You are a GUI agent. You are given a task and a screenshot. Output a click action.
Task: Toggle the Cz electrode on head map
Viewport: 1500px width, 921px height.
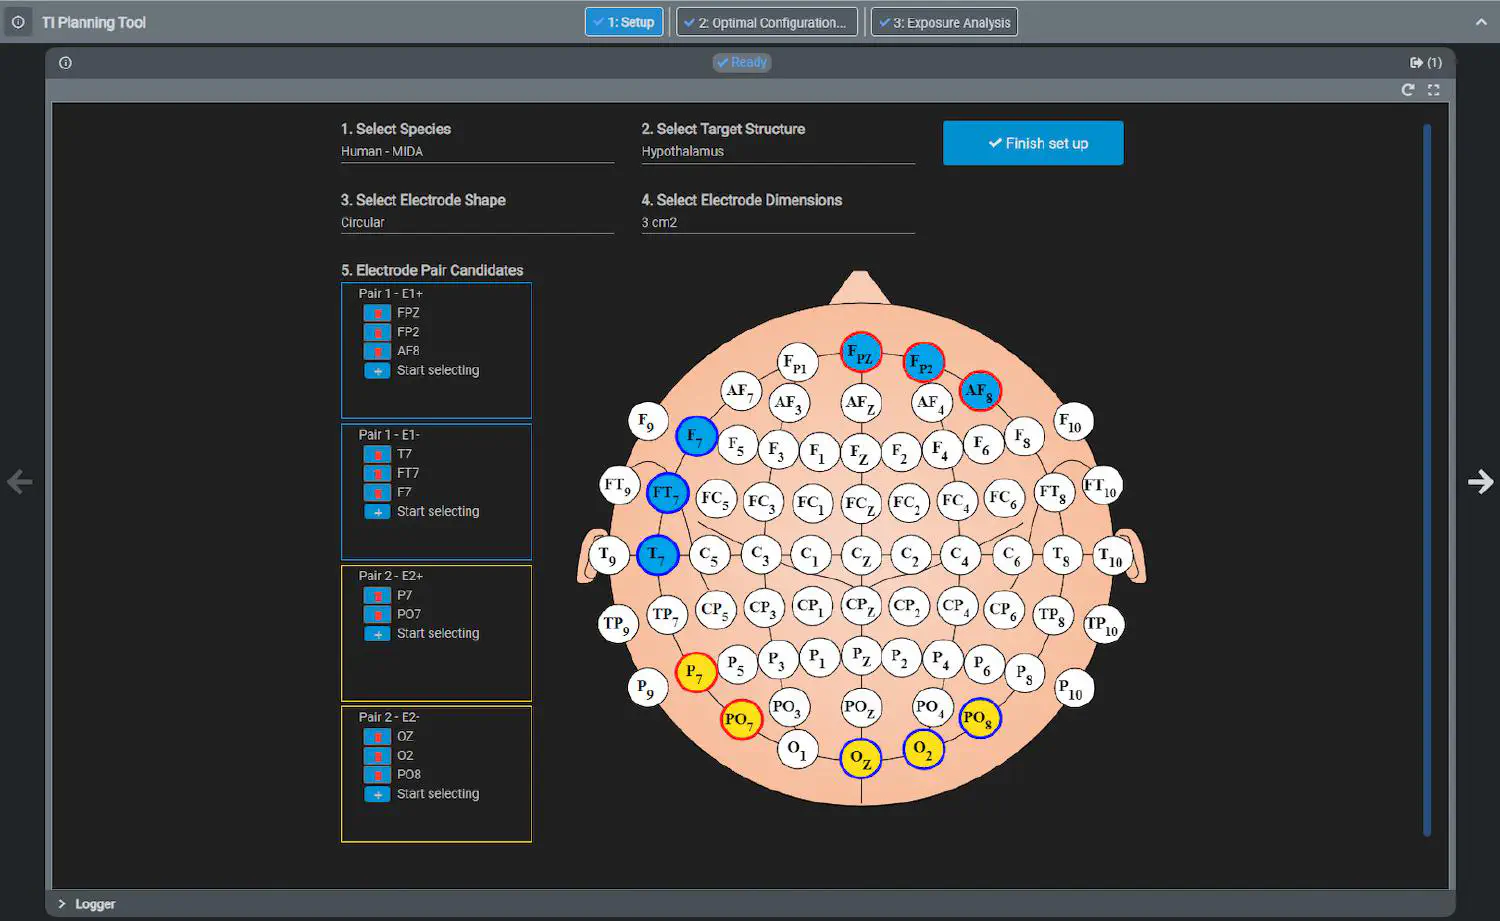[860, 554]
